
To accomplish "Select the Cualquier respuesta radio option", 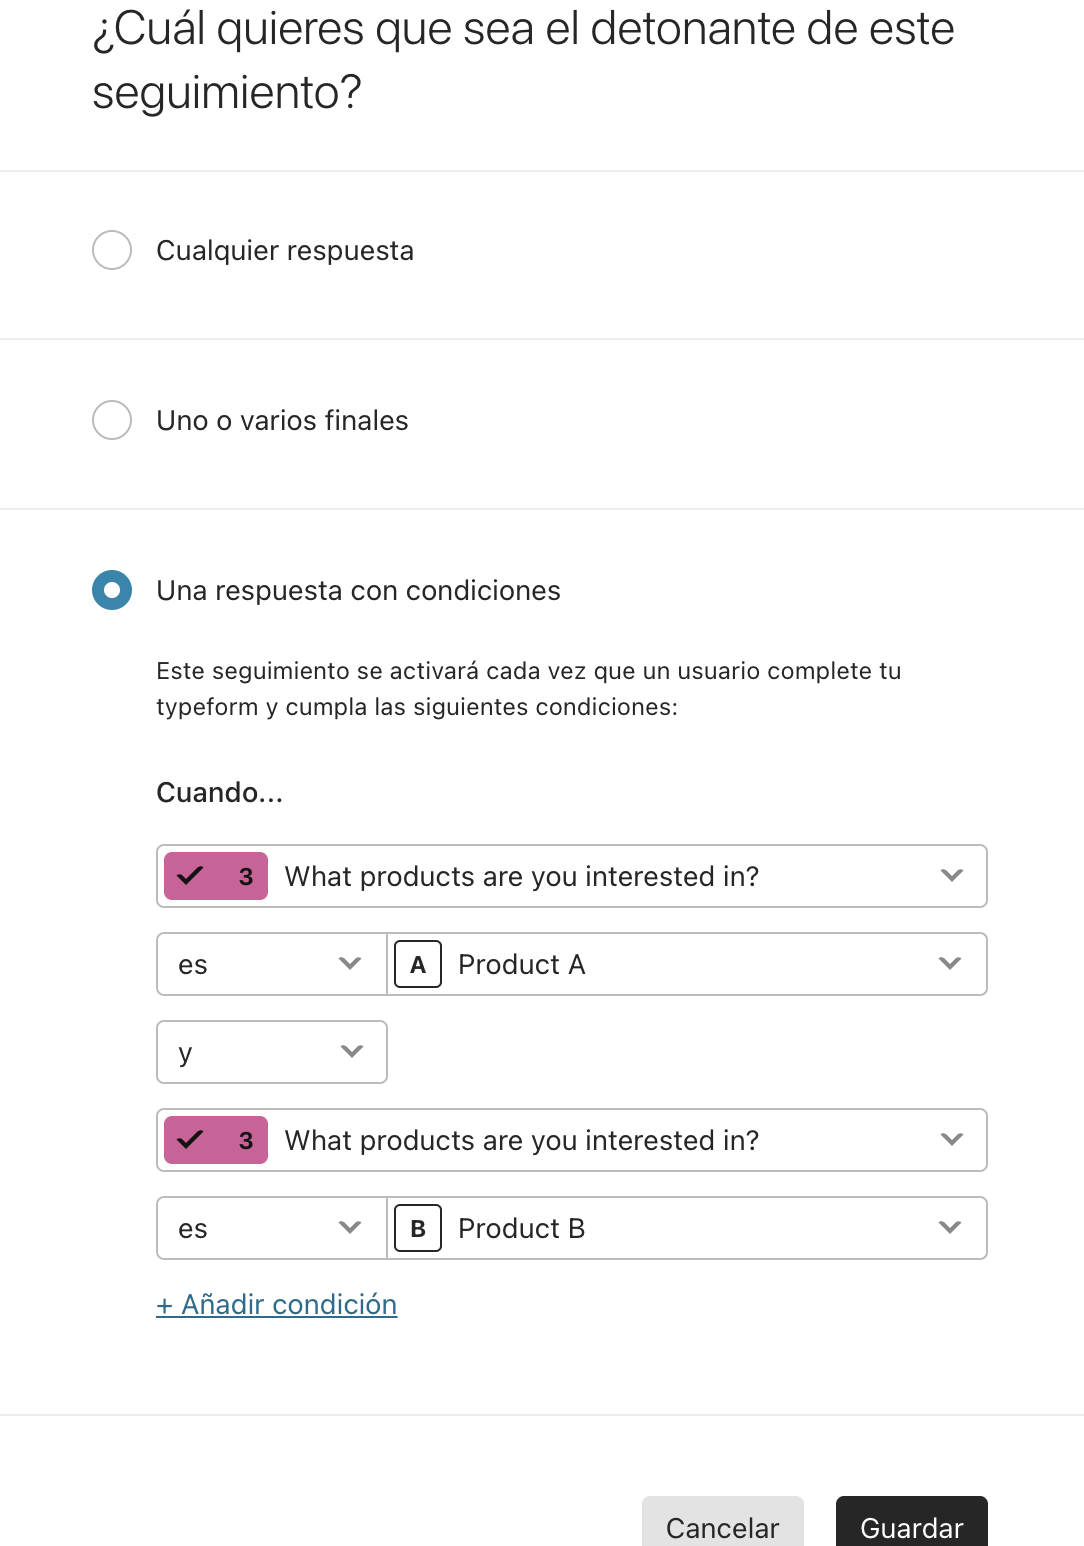I will 112,250.
